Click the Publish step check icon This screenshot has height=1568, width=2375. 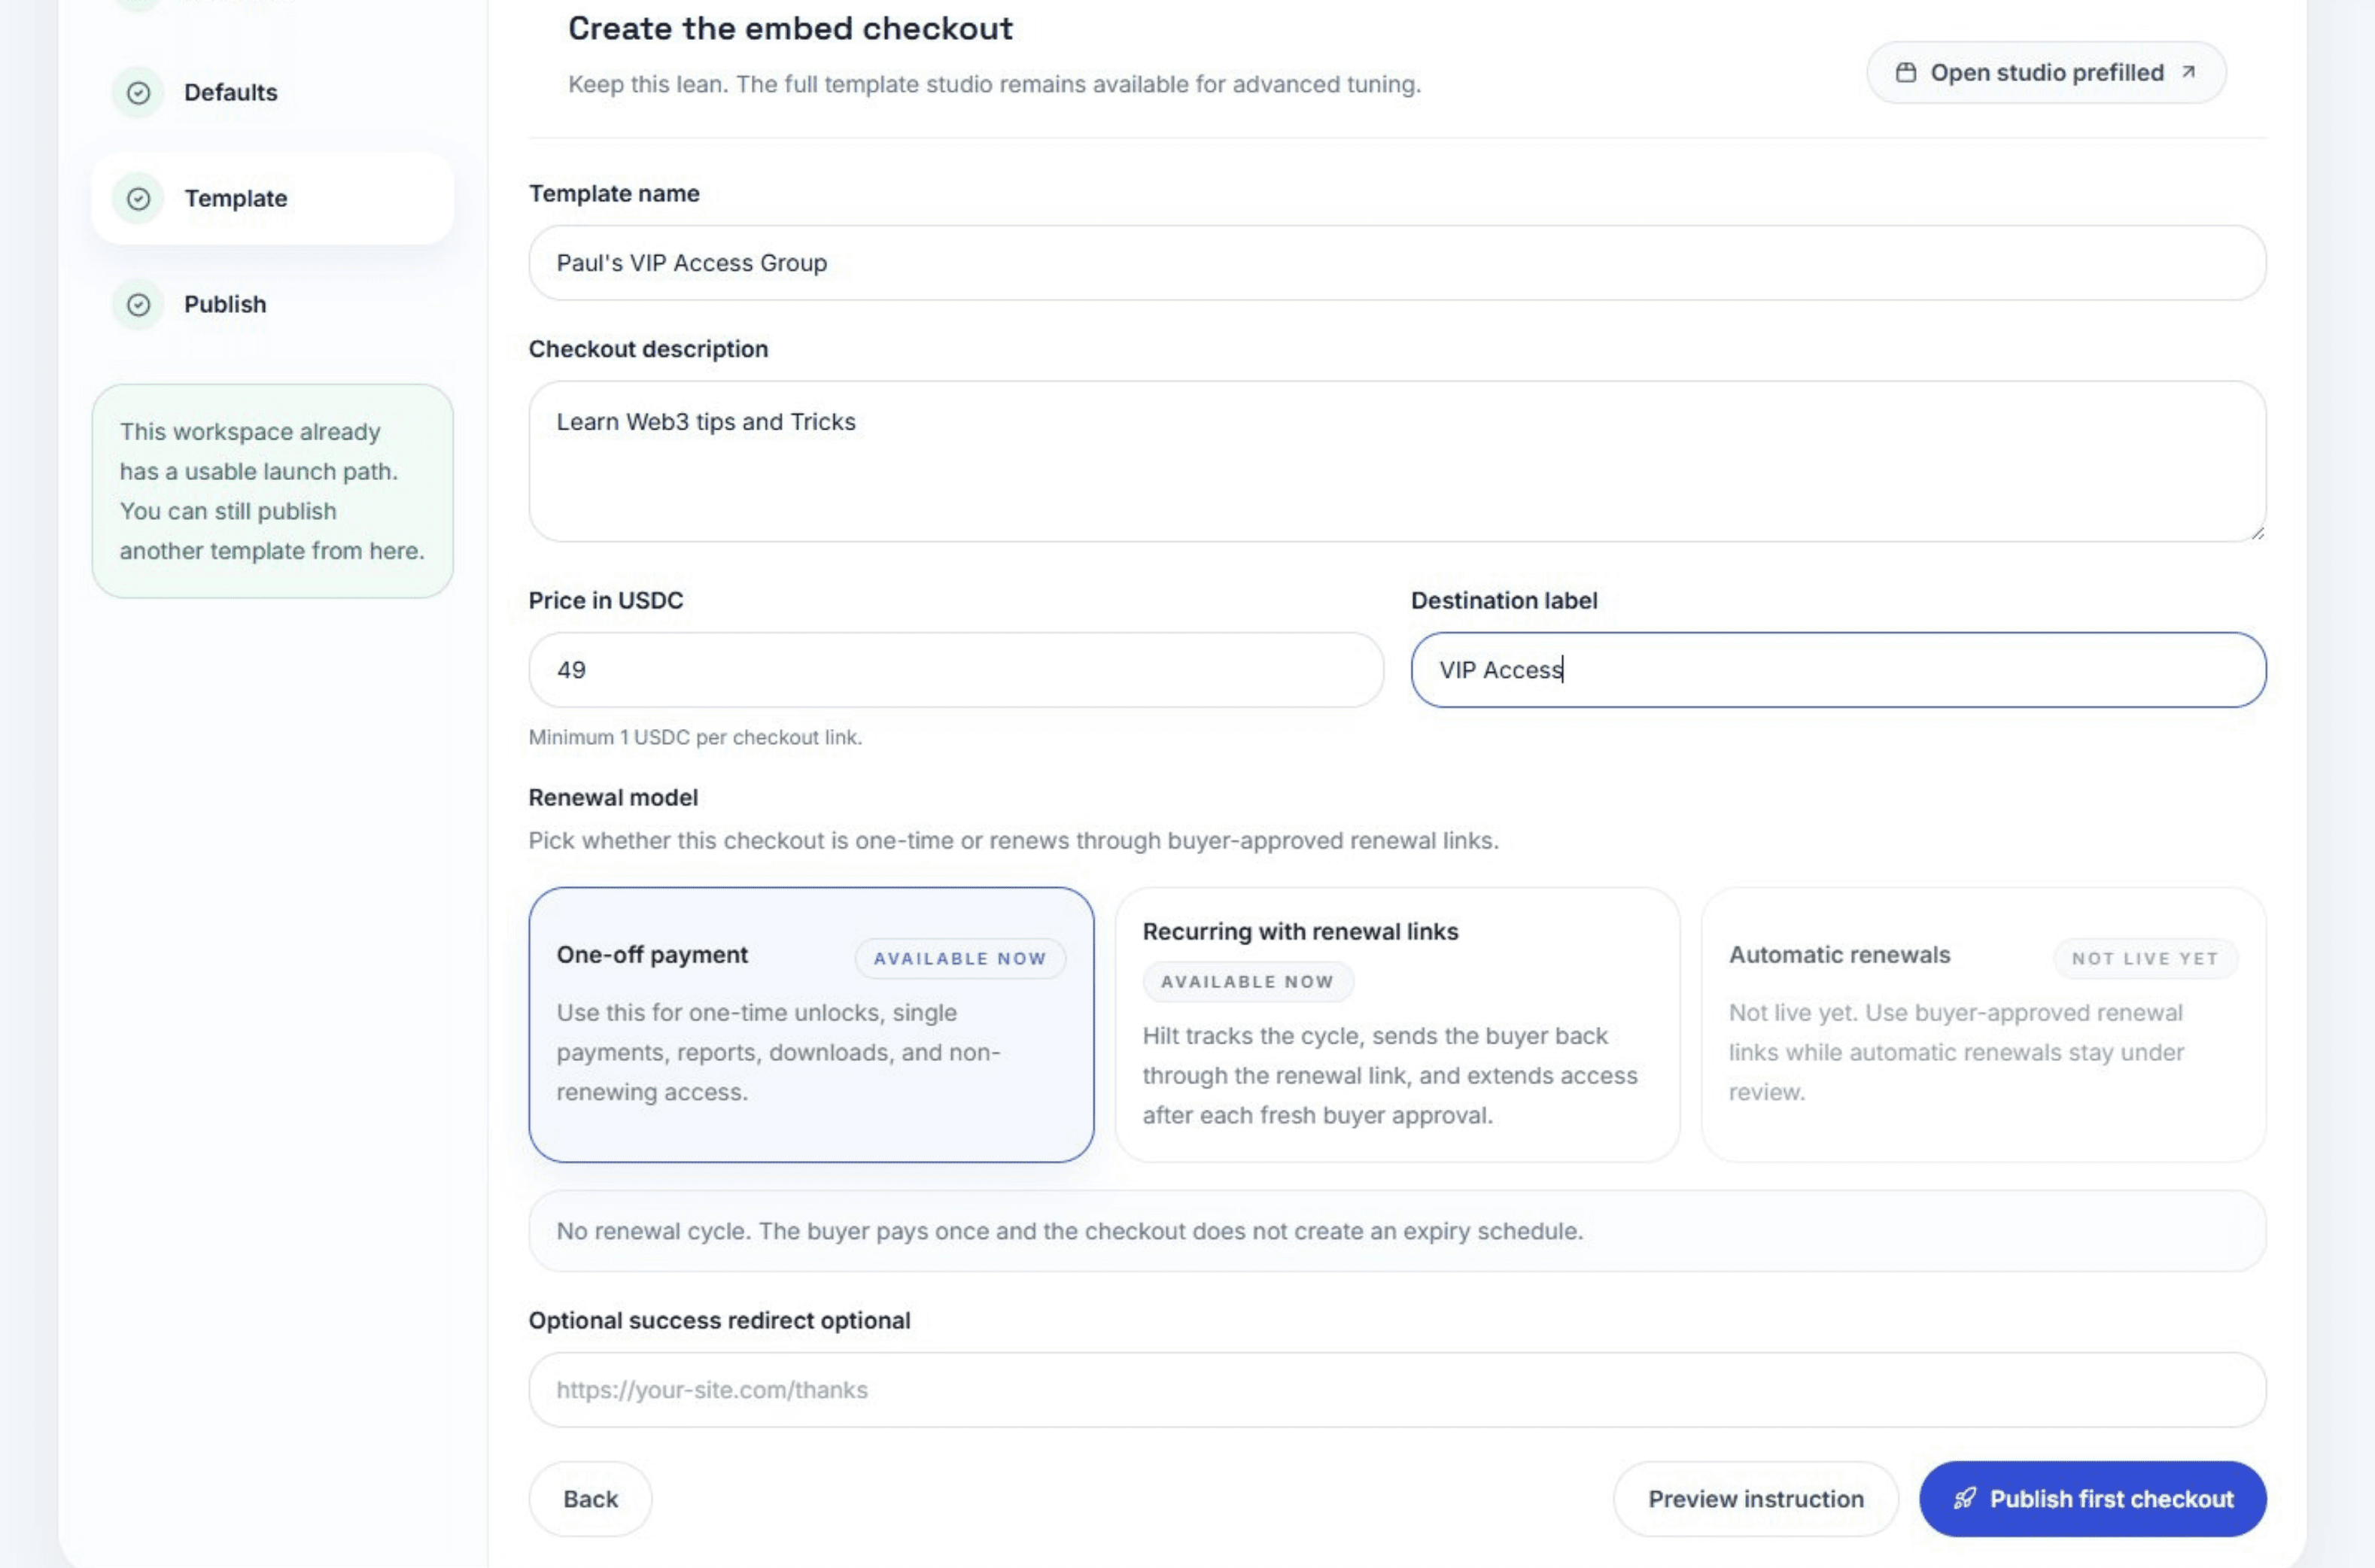[138, 305]
